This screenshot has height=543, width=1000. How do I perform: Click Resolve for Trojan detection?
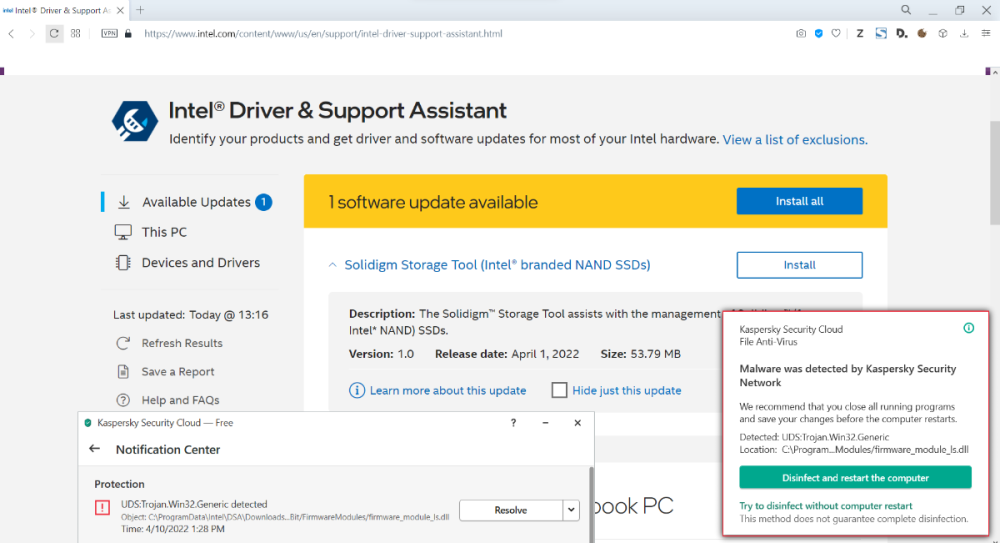pyautogui.click(x=511, y=510)
